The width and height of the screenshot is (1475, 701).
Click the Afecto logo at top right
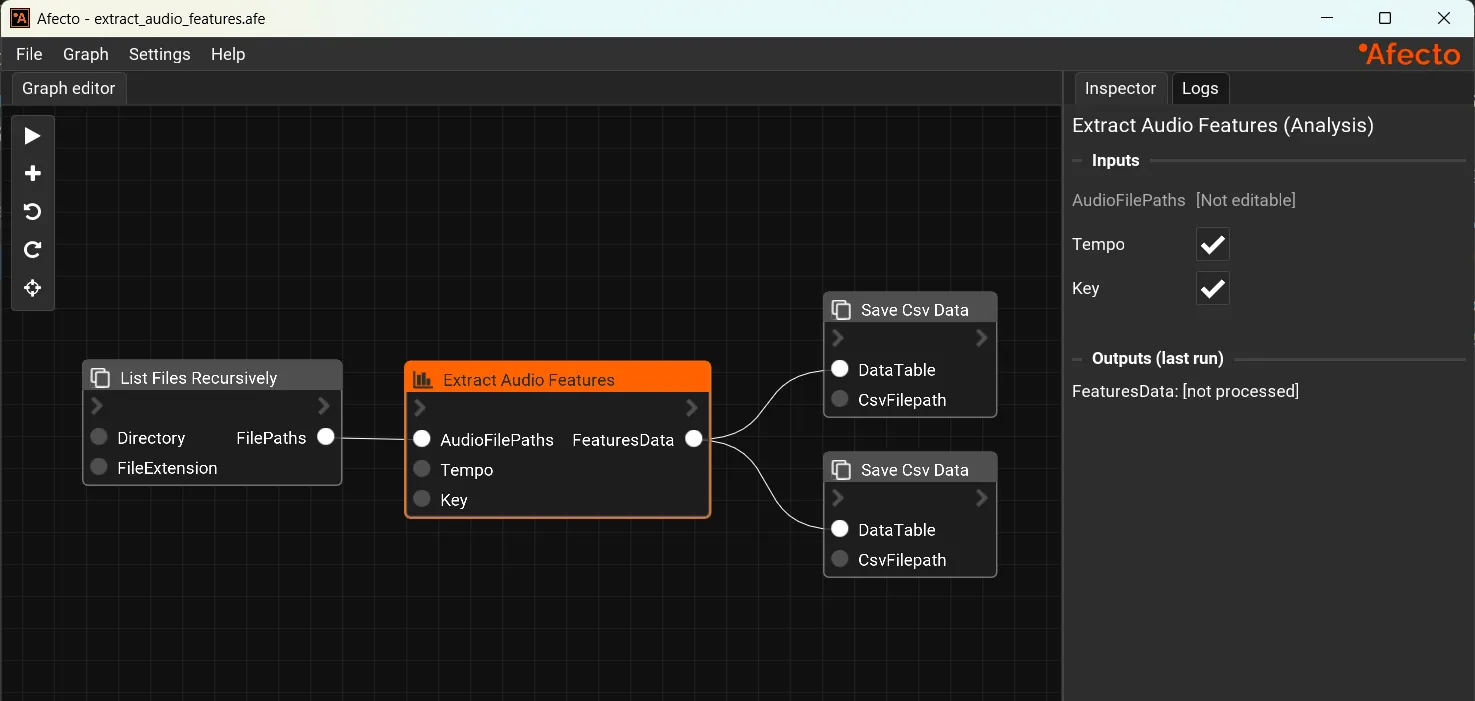pos(1409,54)
